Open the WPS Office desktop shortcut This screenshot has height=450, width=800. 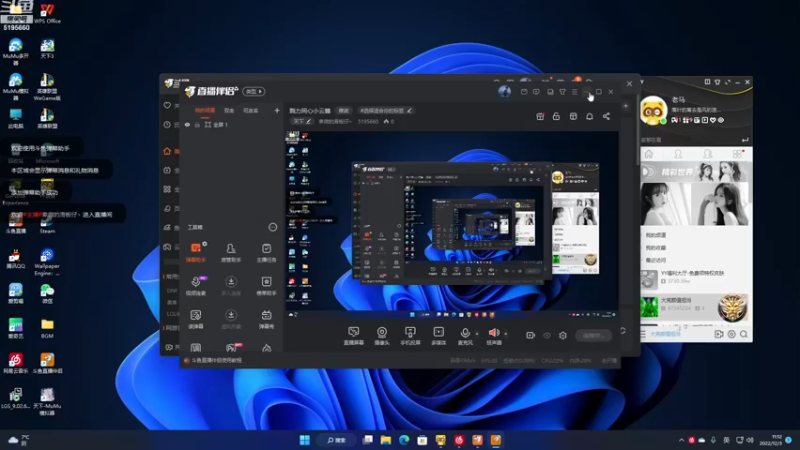click(x=47, y=14)
